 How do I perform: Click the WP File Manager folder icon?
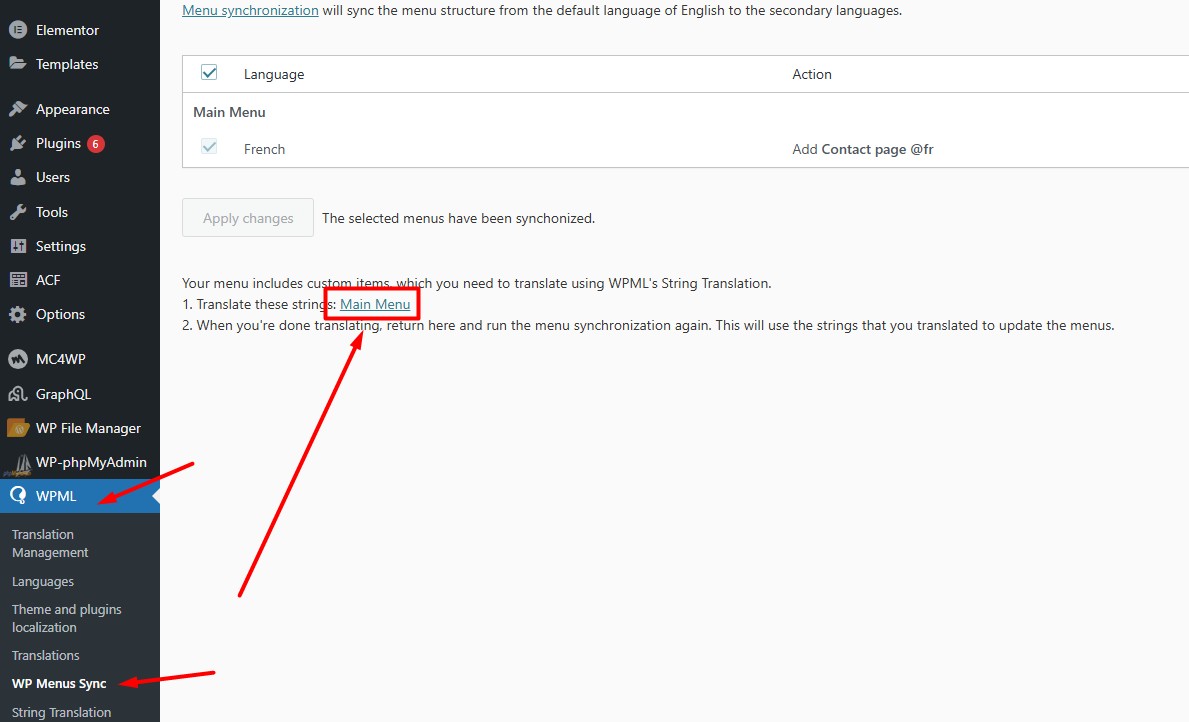point(18,428)
